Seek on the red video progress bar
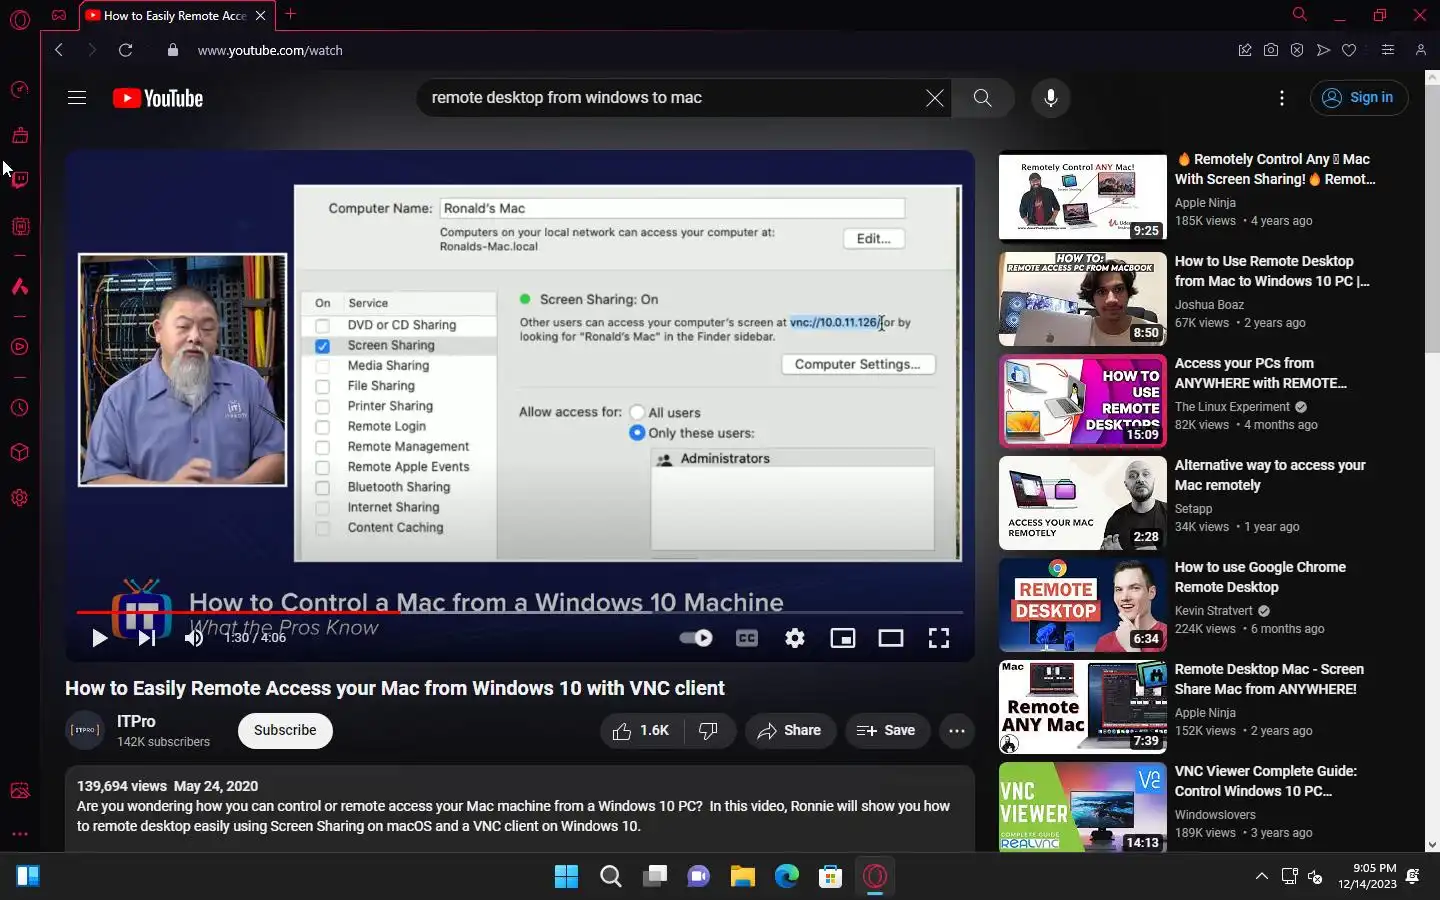This screenshot has width=1440, height=900. [520, 612]
